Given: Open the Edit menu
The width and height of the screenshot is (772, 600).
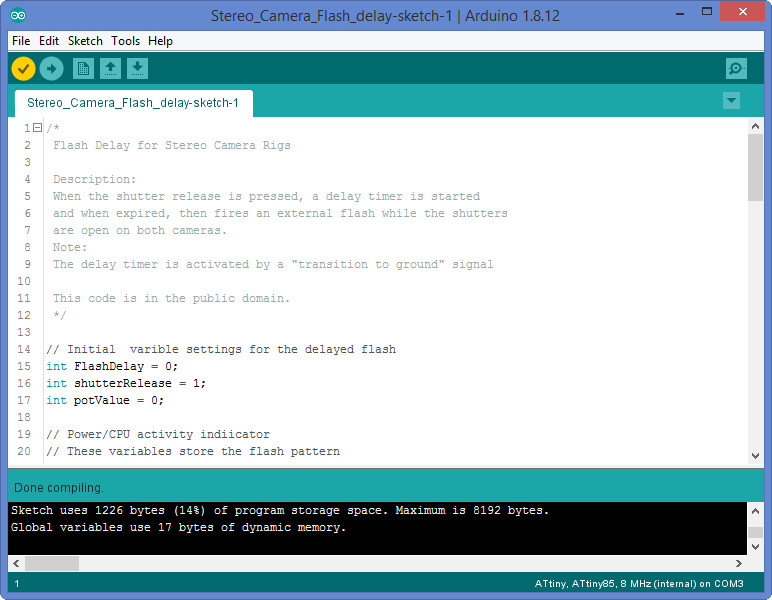Looking at the screenshot, I should point(49,41).
